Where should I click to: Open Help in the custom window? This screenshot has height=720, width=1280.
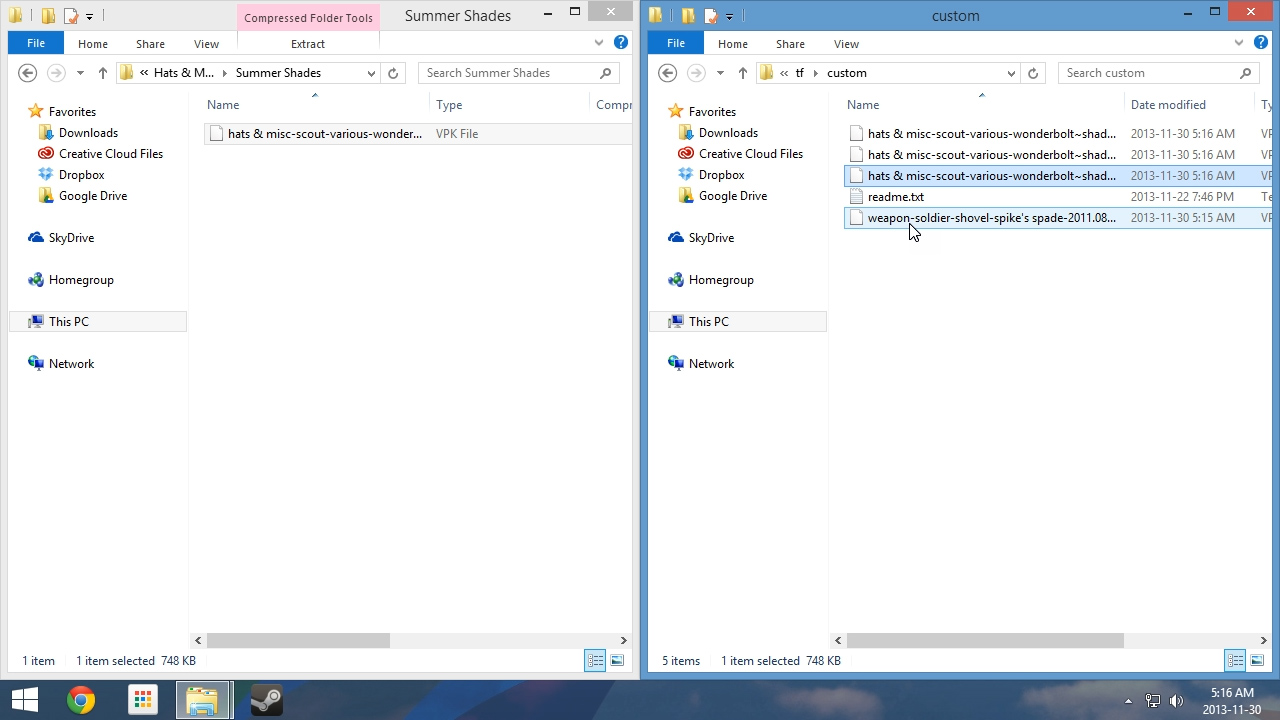[x=1261, y=43]
